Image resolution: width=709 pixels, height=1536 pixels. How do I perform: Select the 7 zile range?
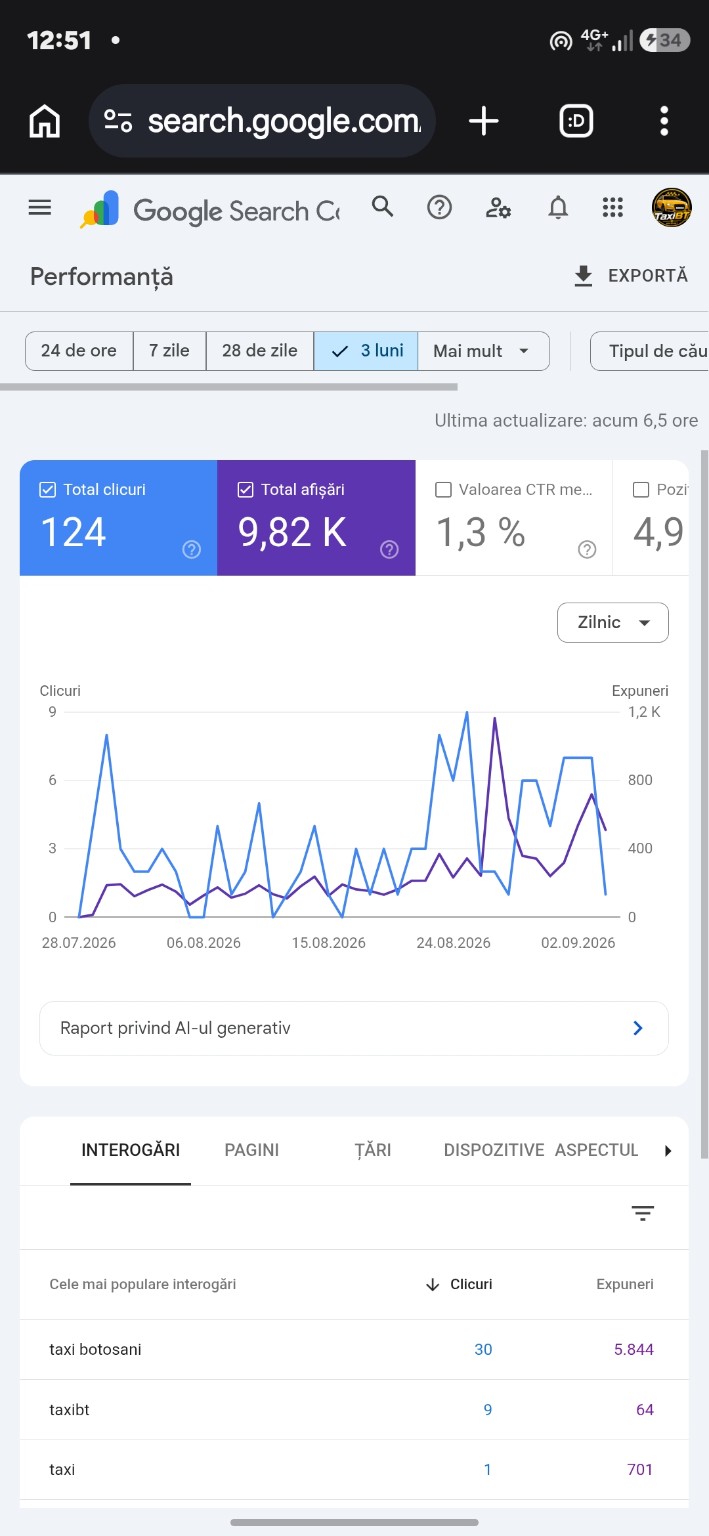(169, 351)
